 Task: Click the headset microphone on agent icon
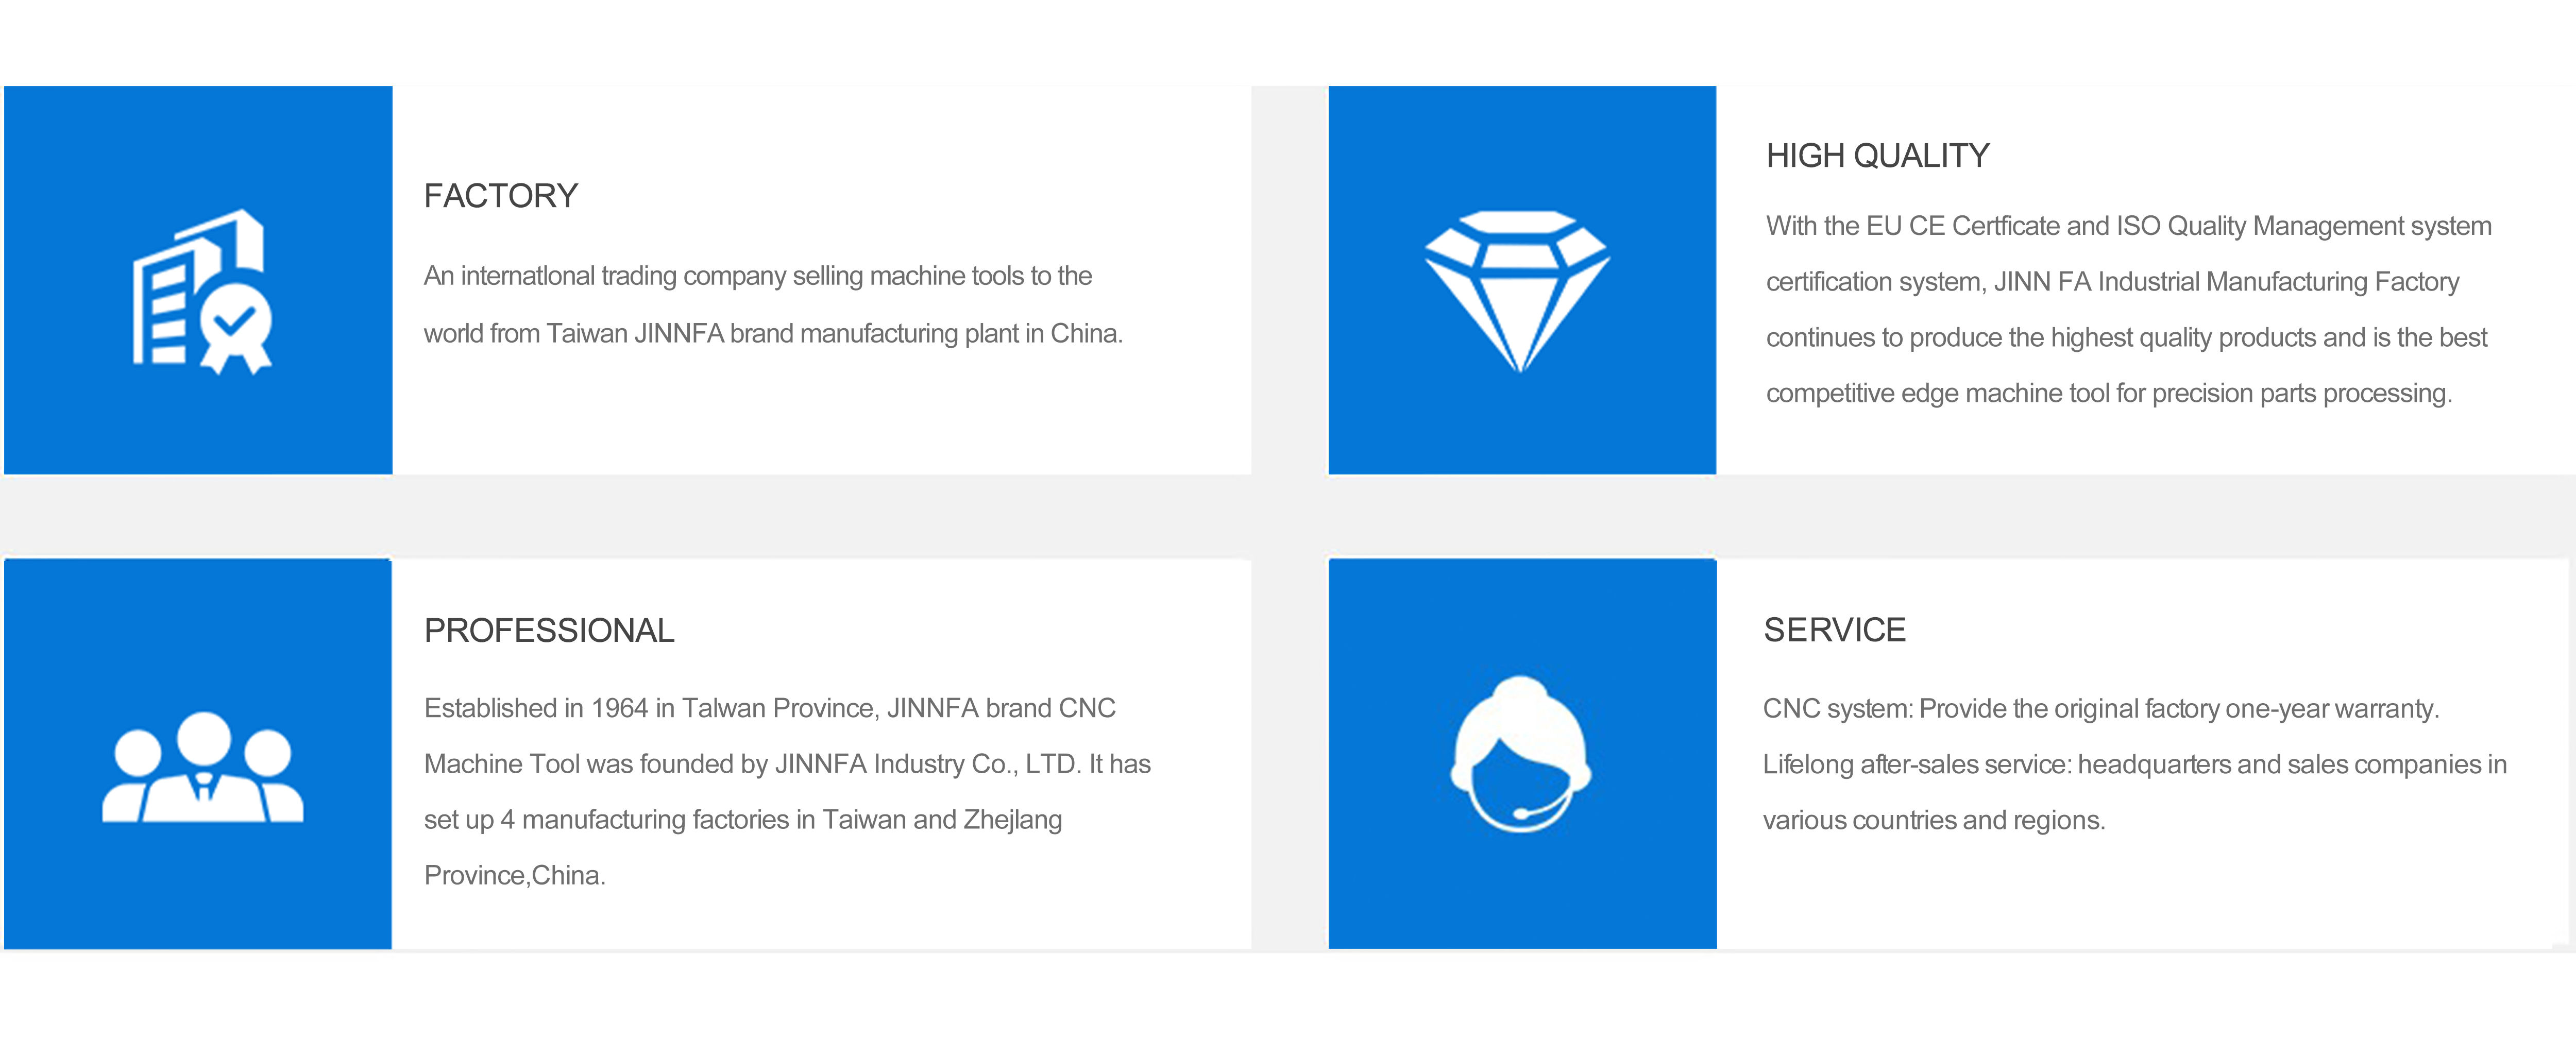1523,813
